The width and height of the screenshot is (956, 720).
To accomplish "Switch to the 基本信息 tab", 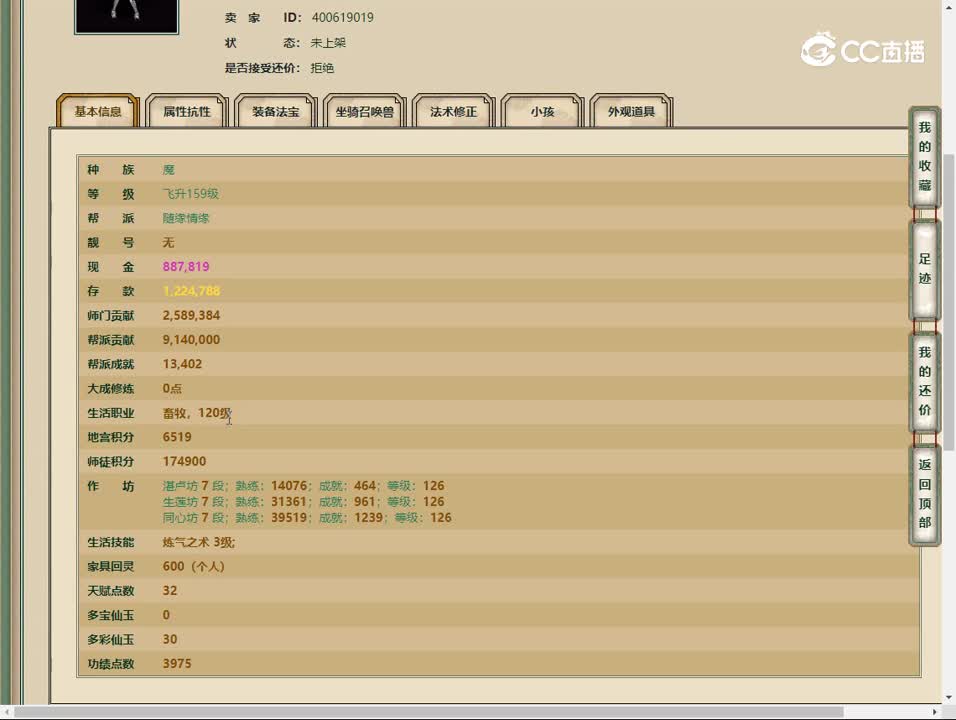I will point(98,111).
